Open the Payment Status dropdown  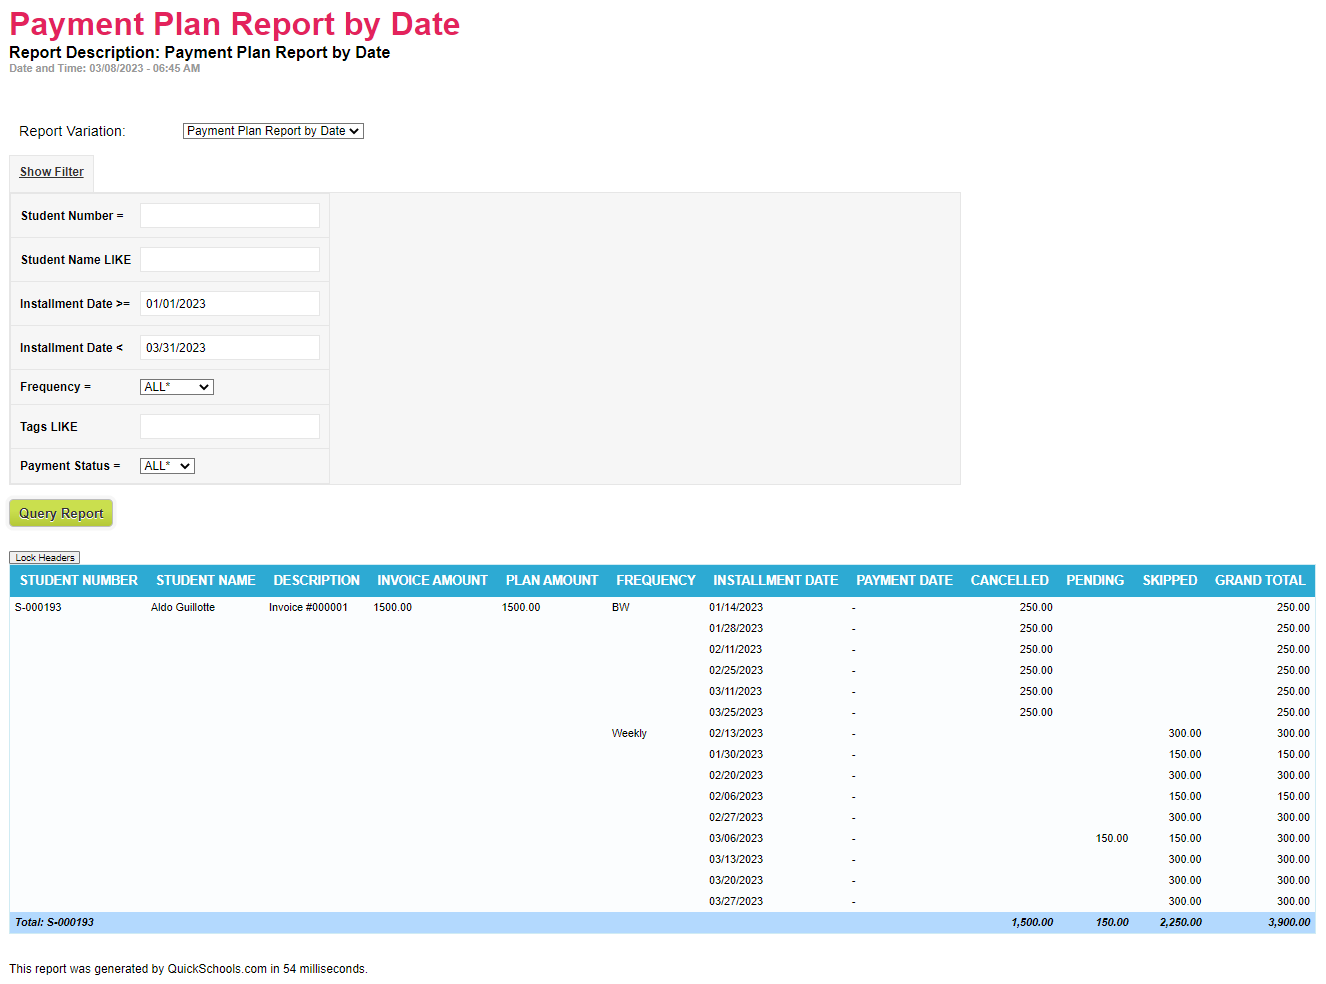(167, 466)
